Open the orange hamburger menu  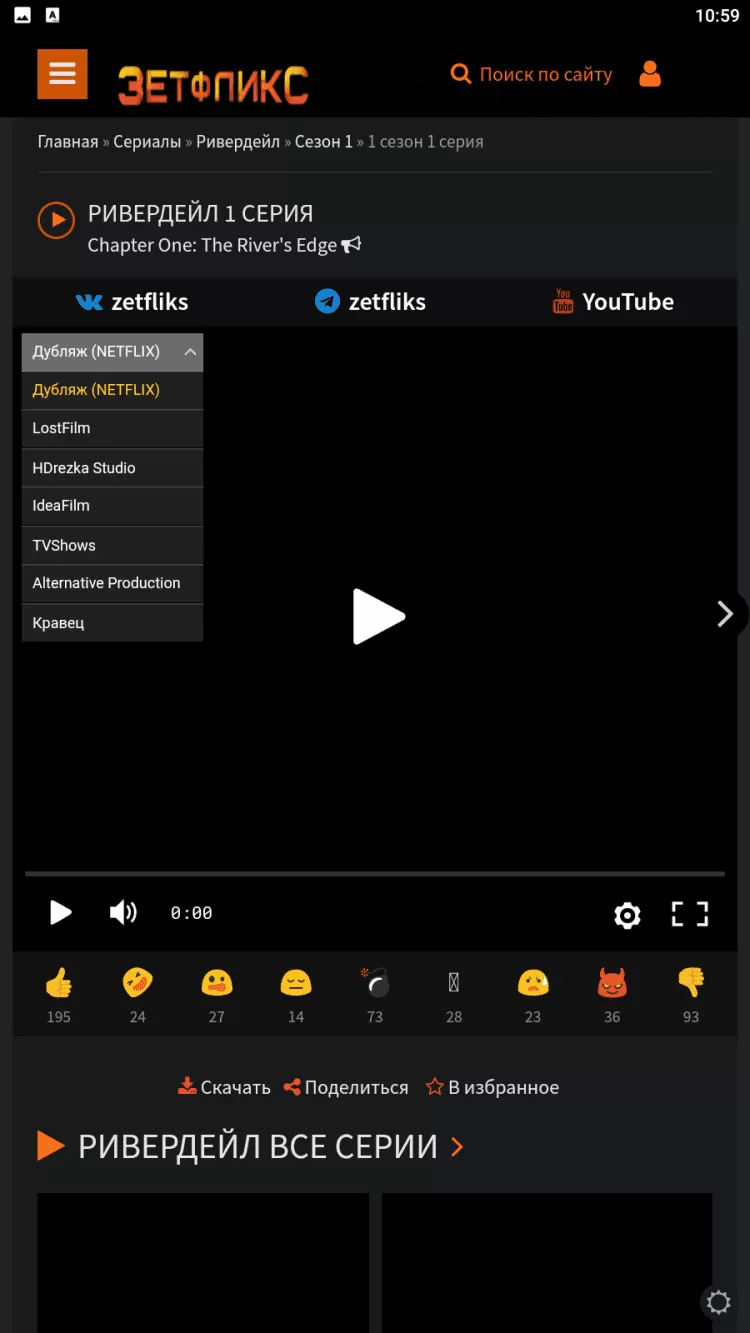[x=62, y=74]
